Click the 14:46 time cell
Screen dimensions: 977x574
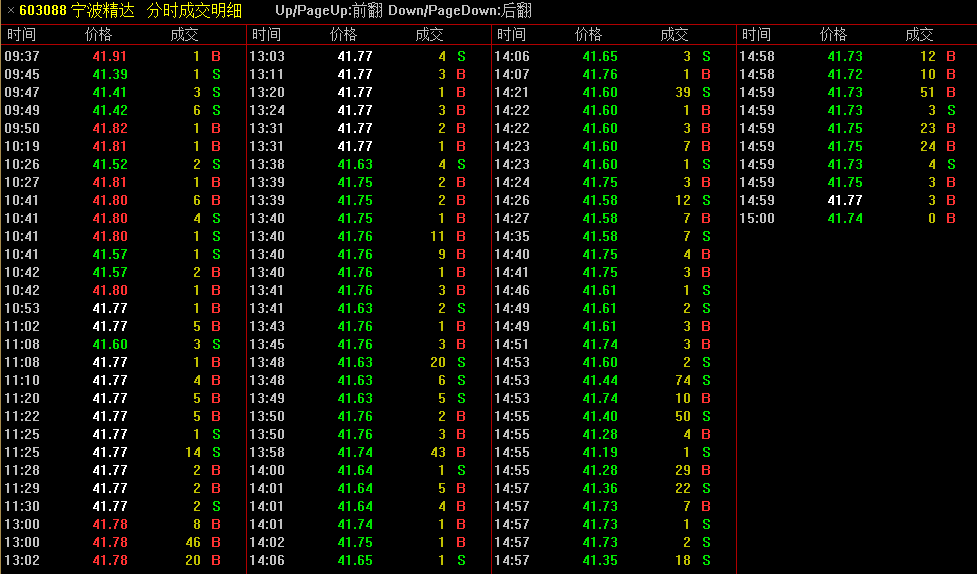tap(512, 290)
